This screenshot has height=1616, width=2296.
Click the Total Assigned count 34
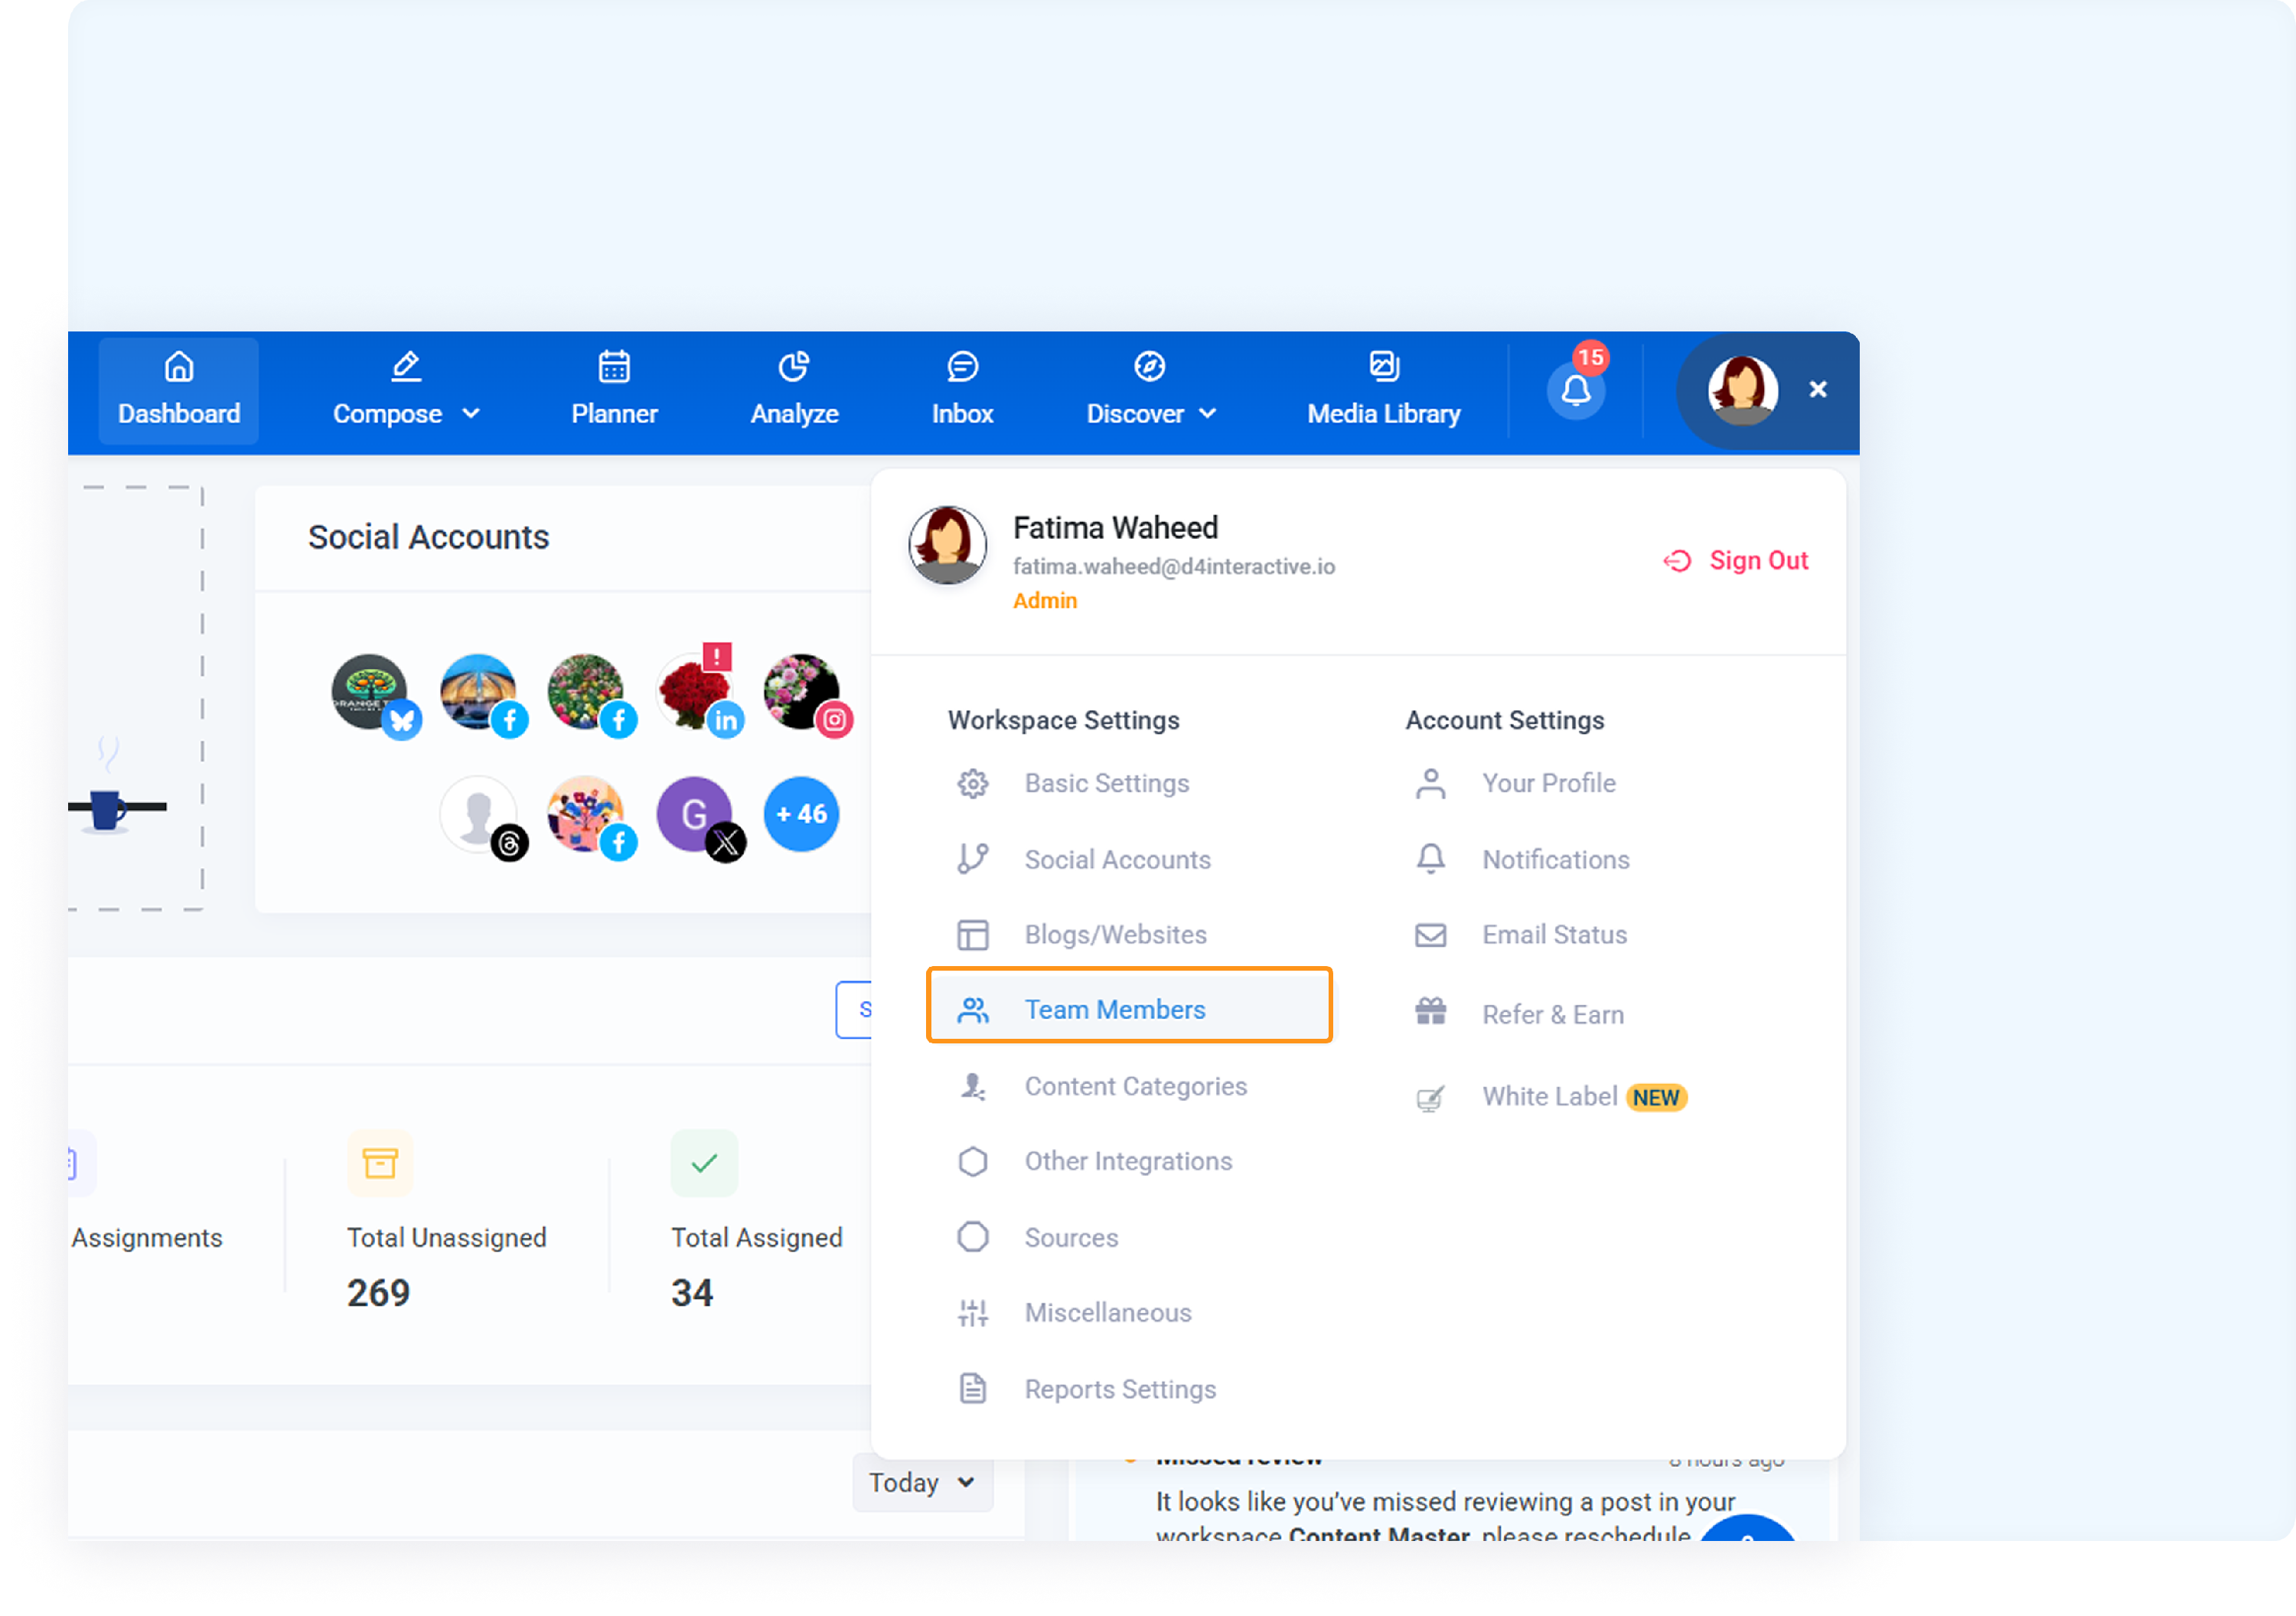[692, 1293]
